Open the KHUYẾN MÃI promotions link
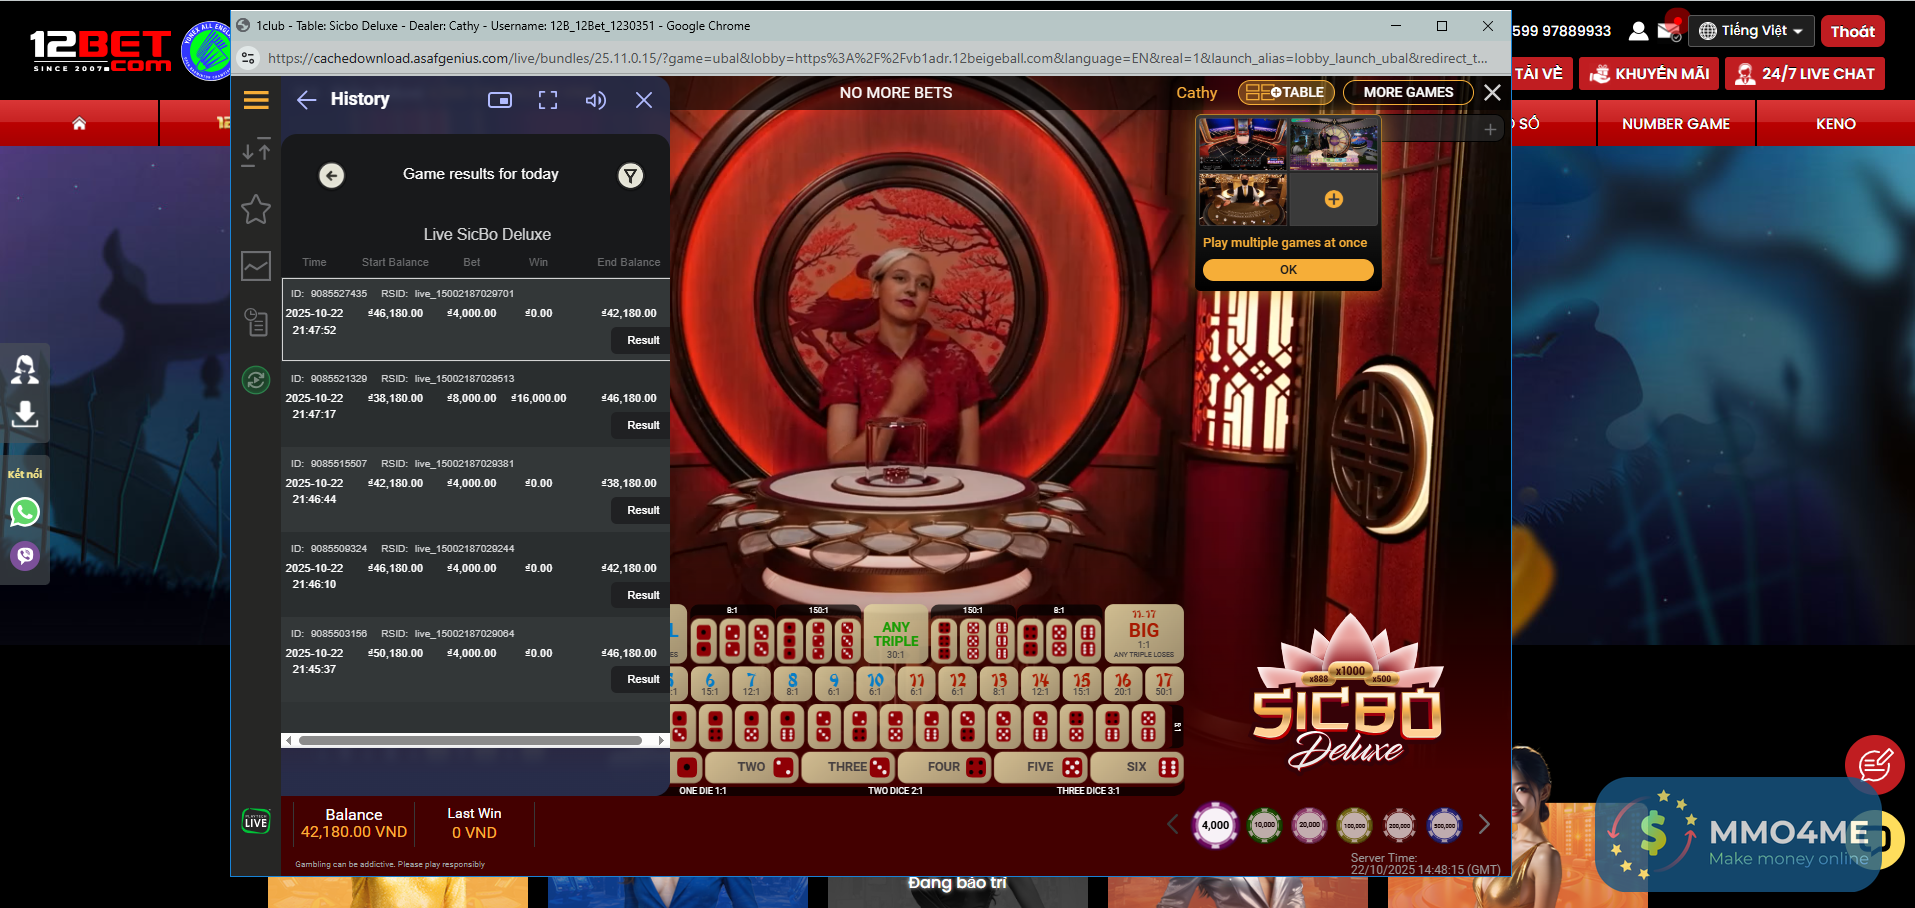The image size is (1915, 908). 1649,73
